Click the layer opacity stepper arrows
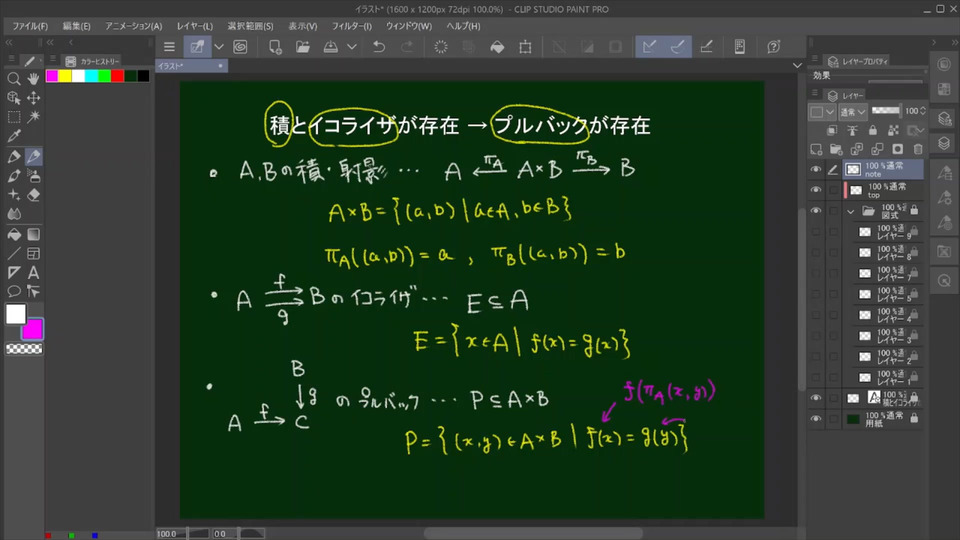Image resolution: width=960 pixels, height=540 pixels. pyautogui.click(x=923, y=111)
